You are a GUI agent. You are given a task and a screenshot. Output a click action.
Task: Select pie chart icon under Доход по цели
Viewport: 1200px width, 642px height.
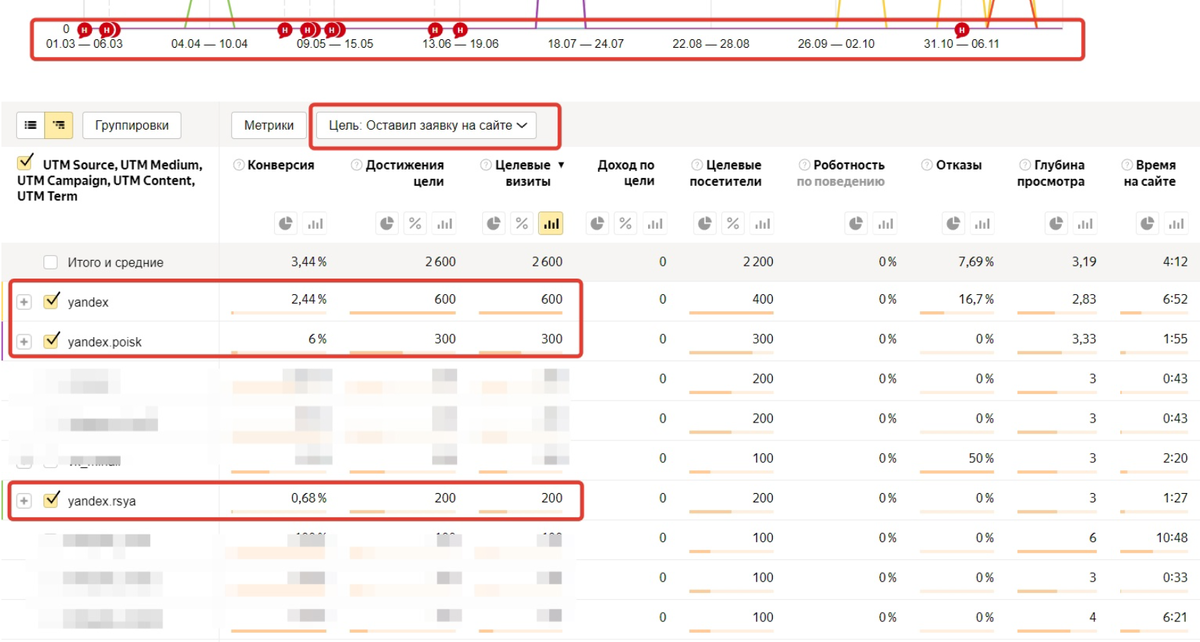(597, 224)
